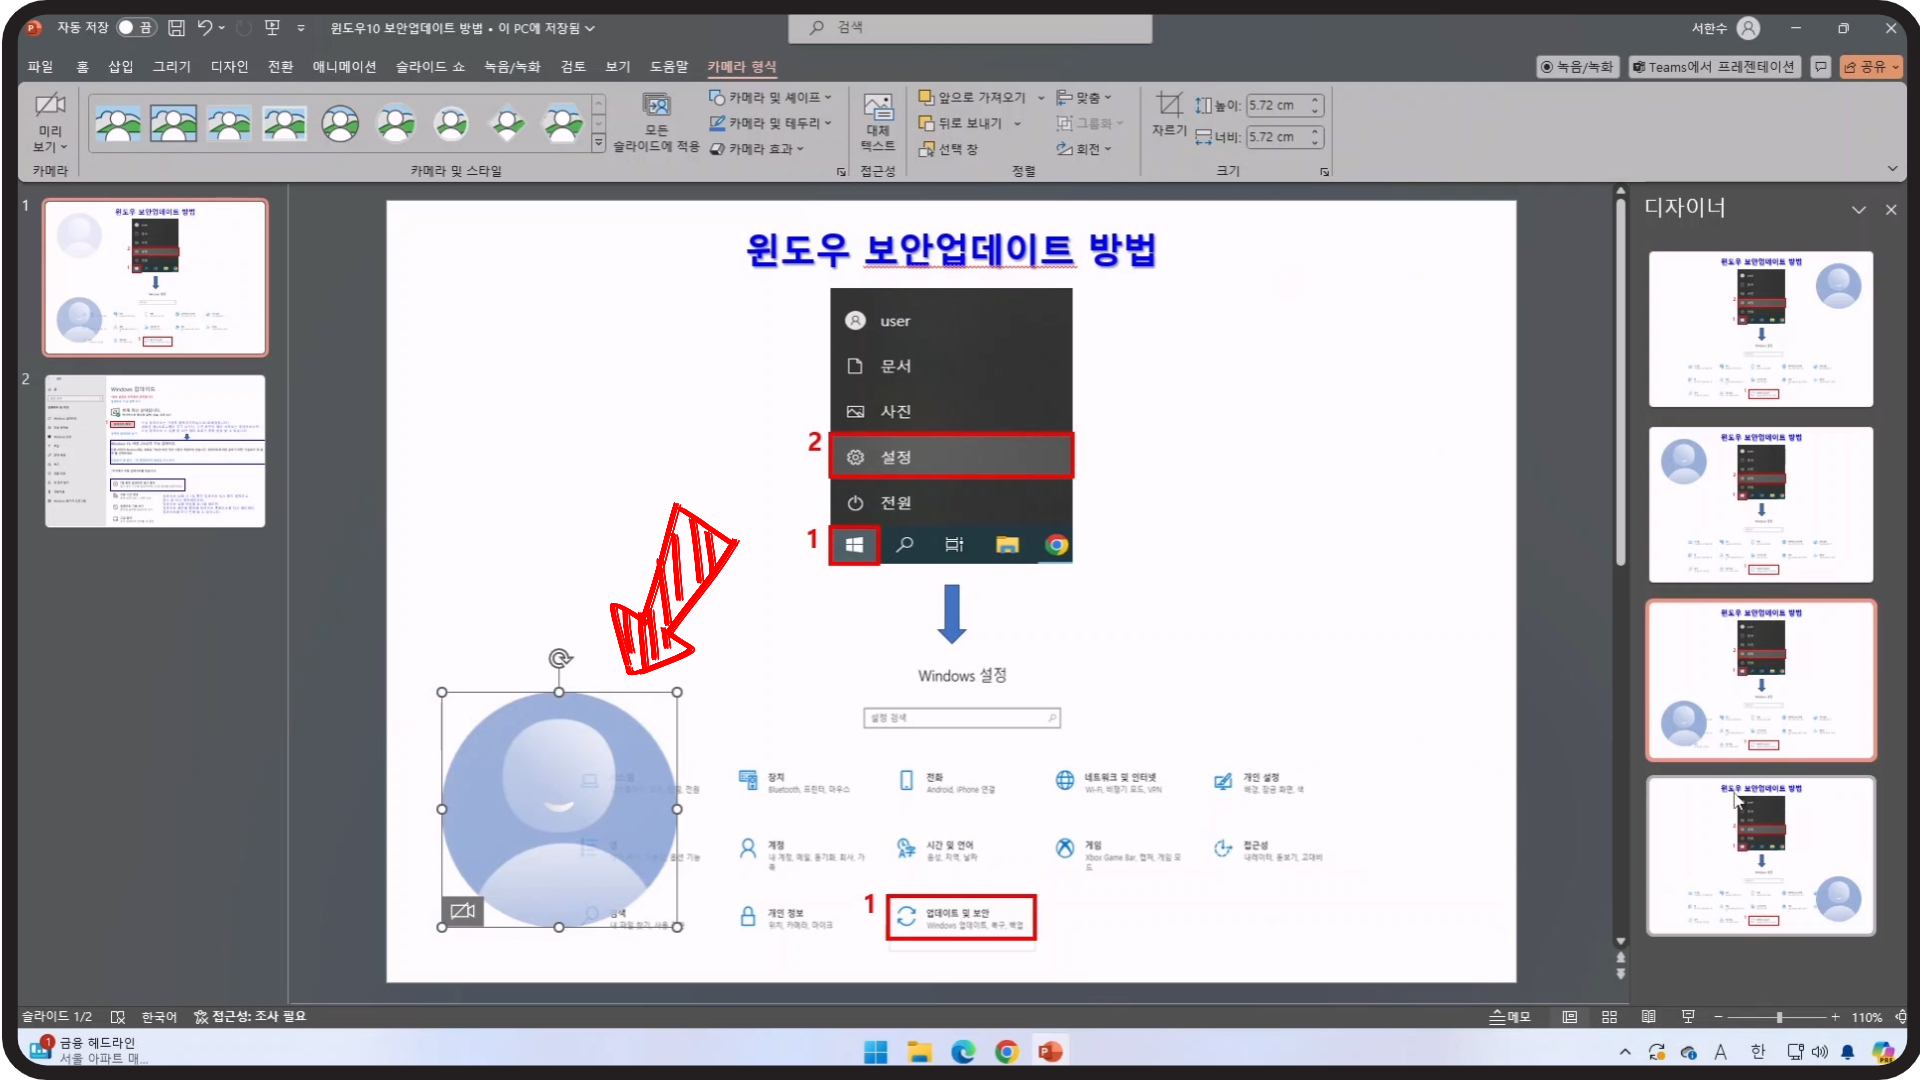
Task: Click the PowerPoint icon on taskbar
Action: (1049, 1052)
